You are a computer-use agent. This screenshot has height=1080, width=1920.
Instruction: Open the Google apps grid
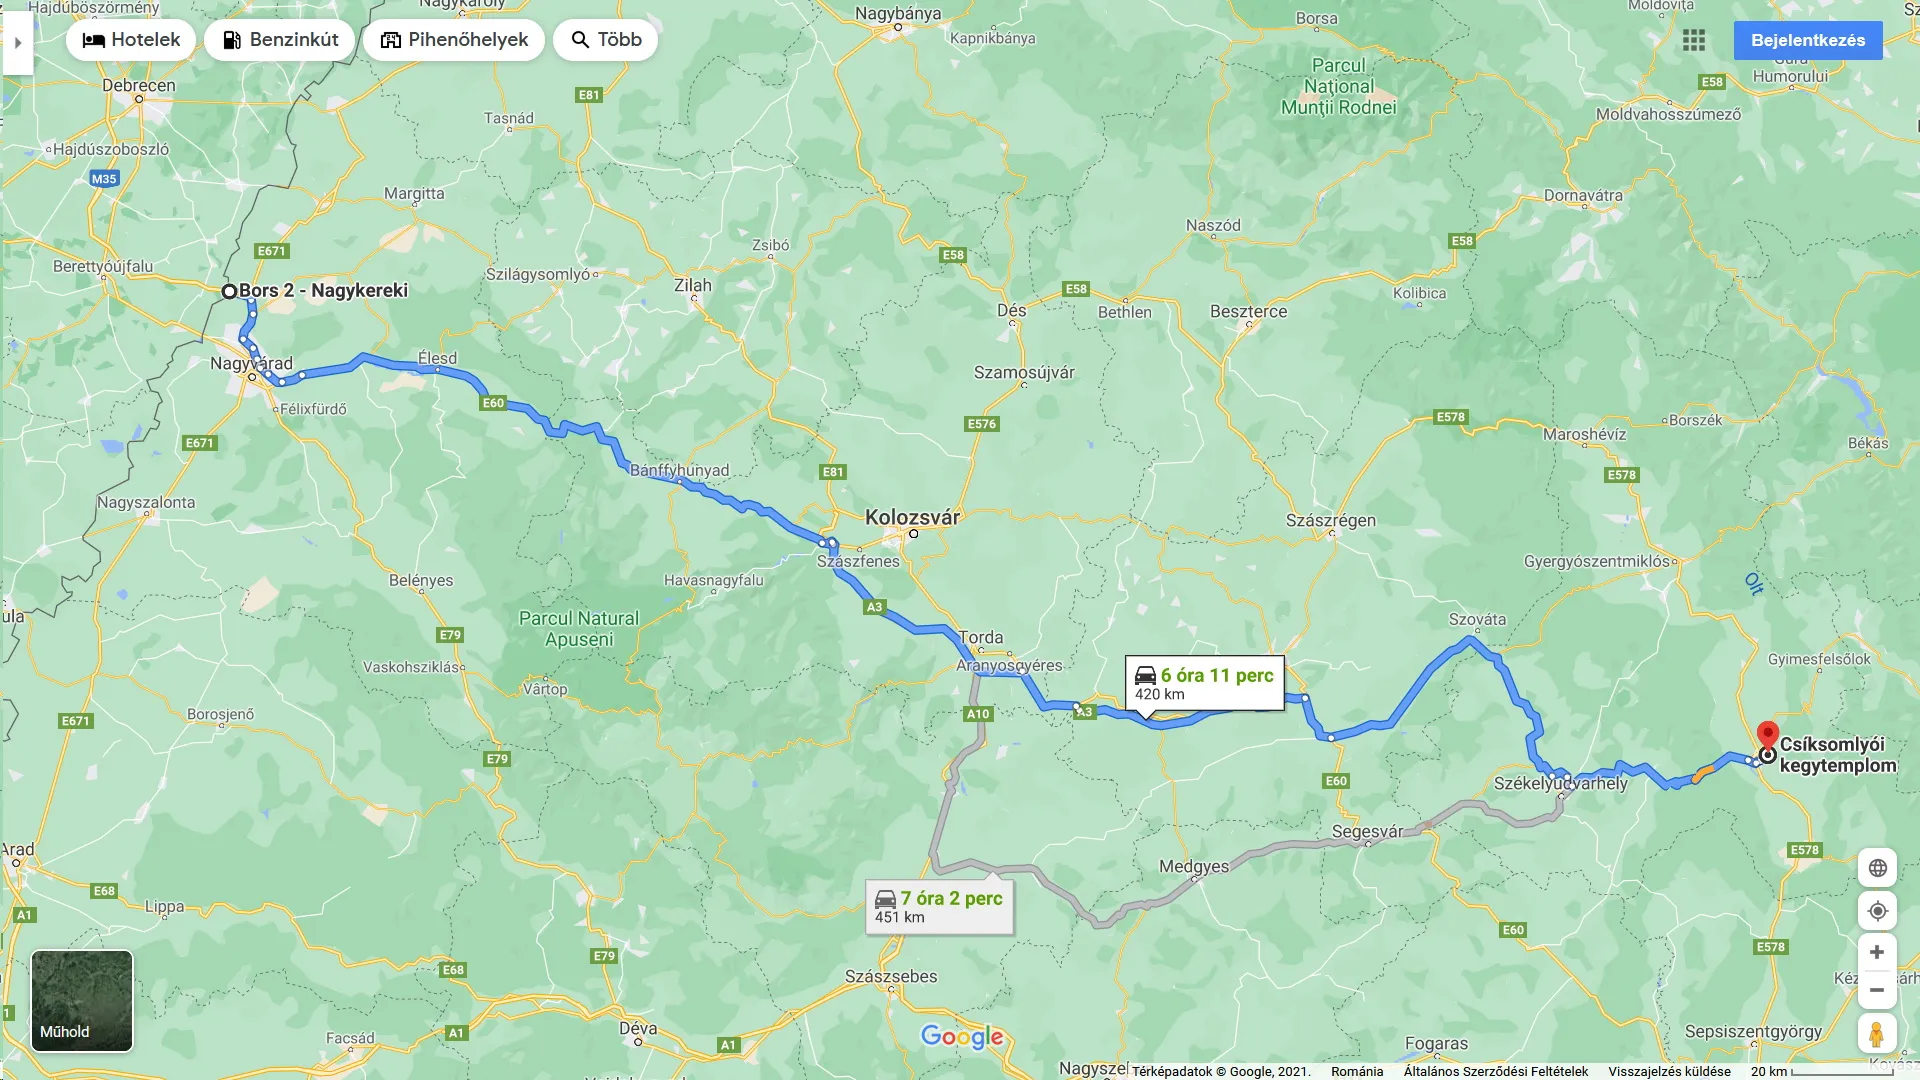click(1694, 40)
